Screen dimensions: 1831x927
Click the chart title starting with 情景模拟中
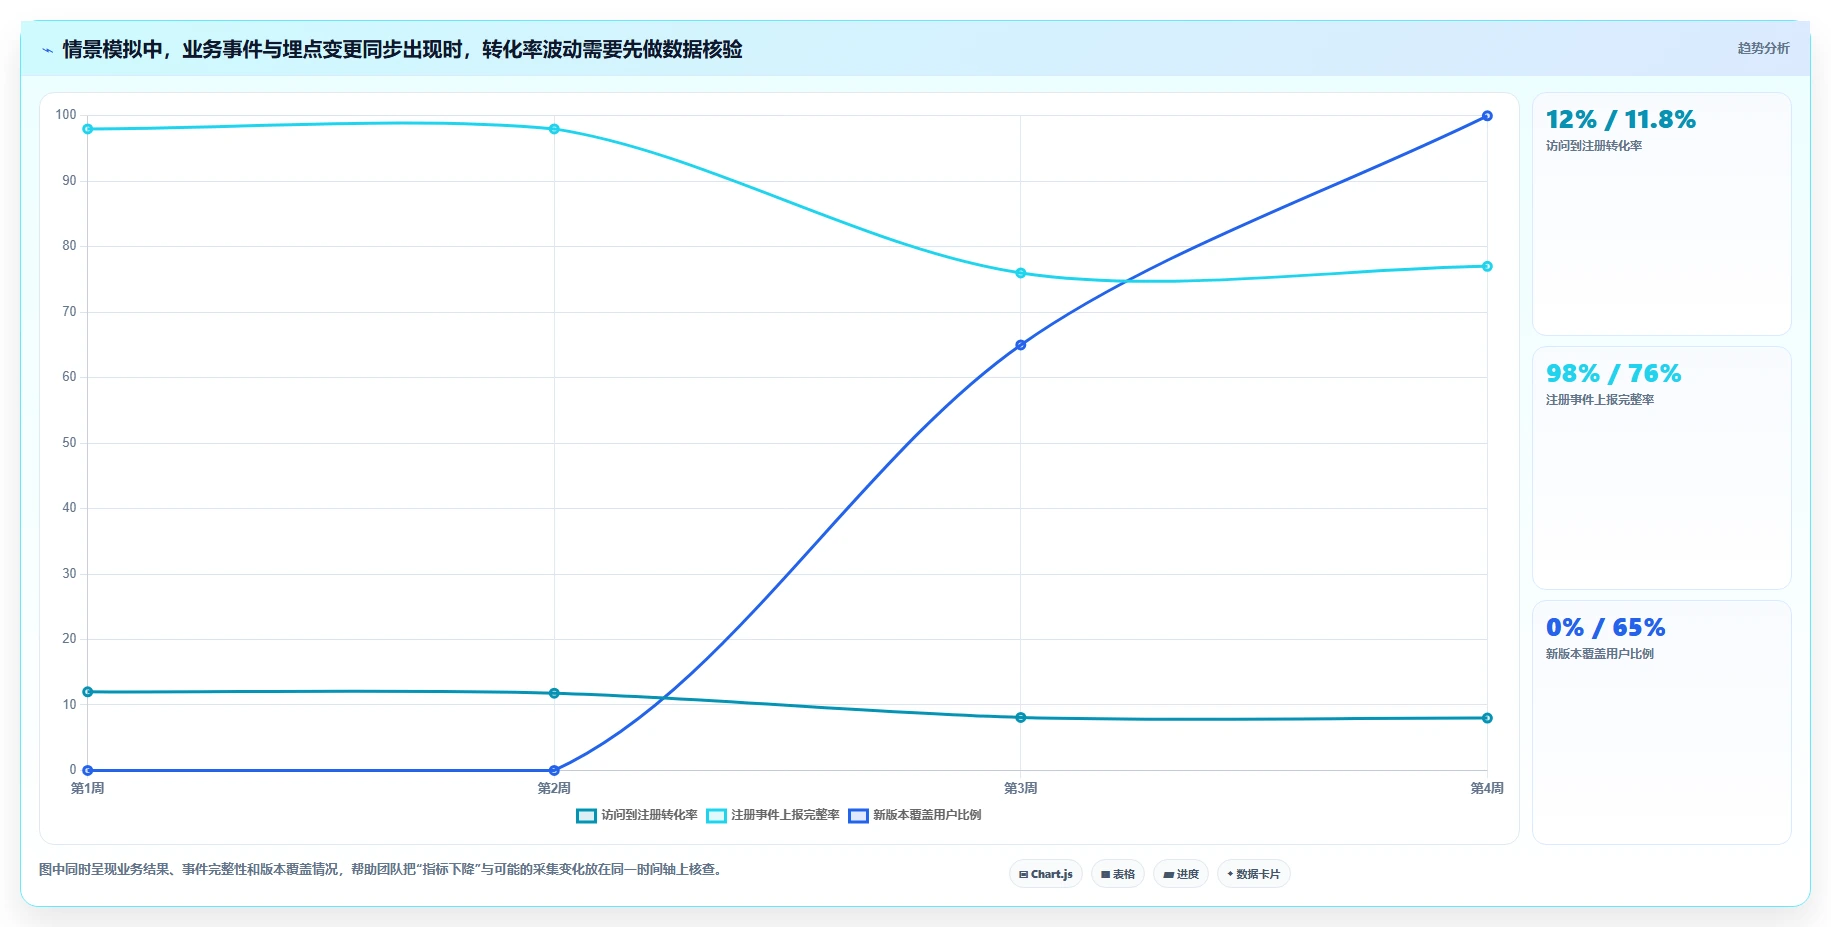tap(402, 49)
